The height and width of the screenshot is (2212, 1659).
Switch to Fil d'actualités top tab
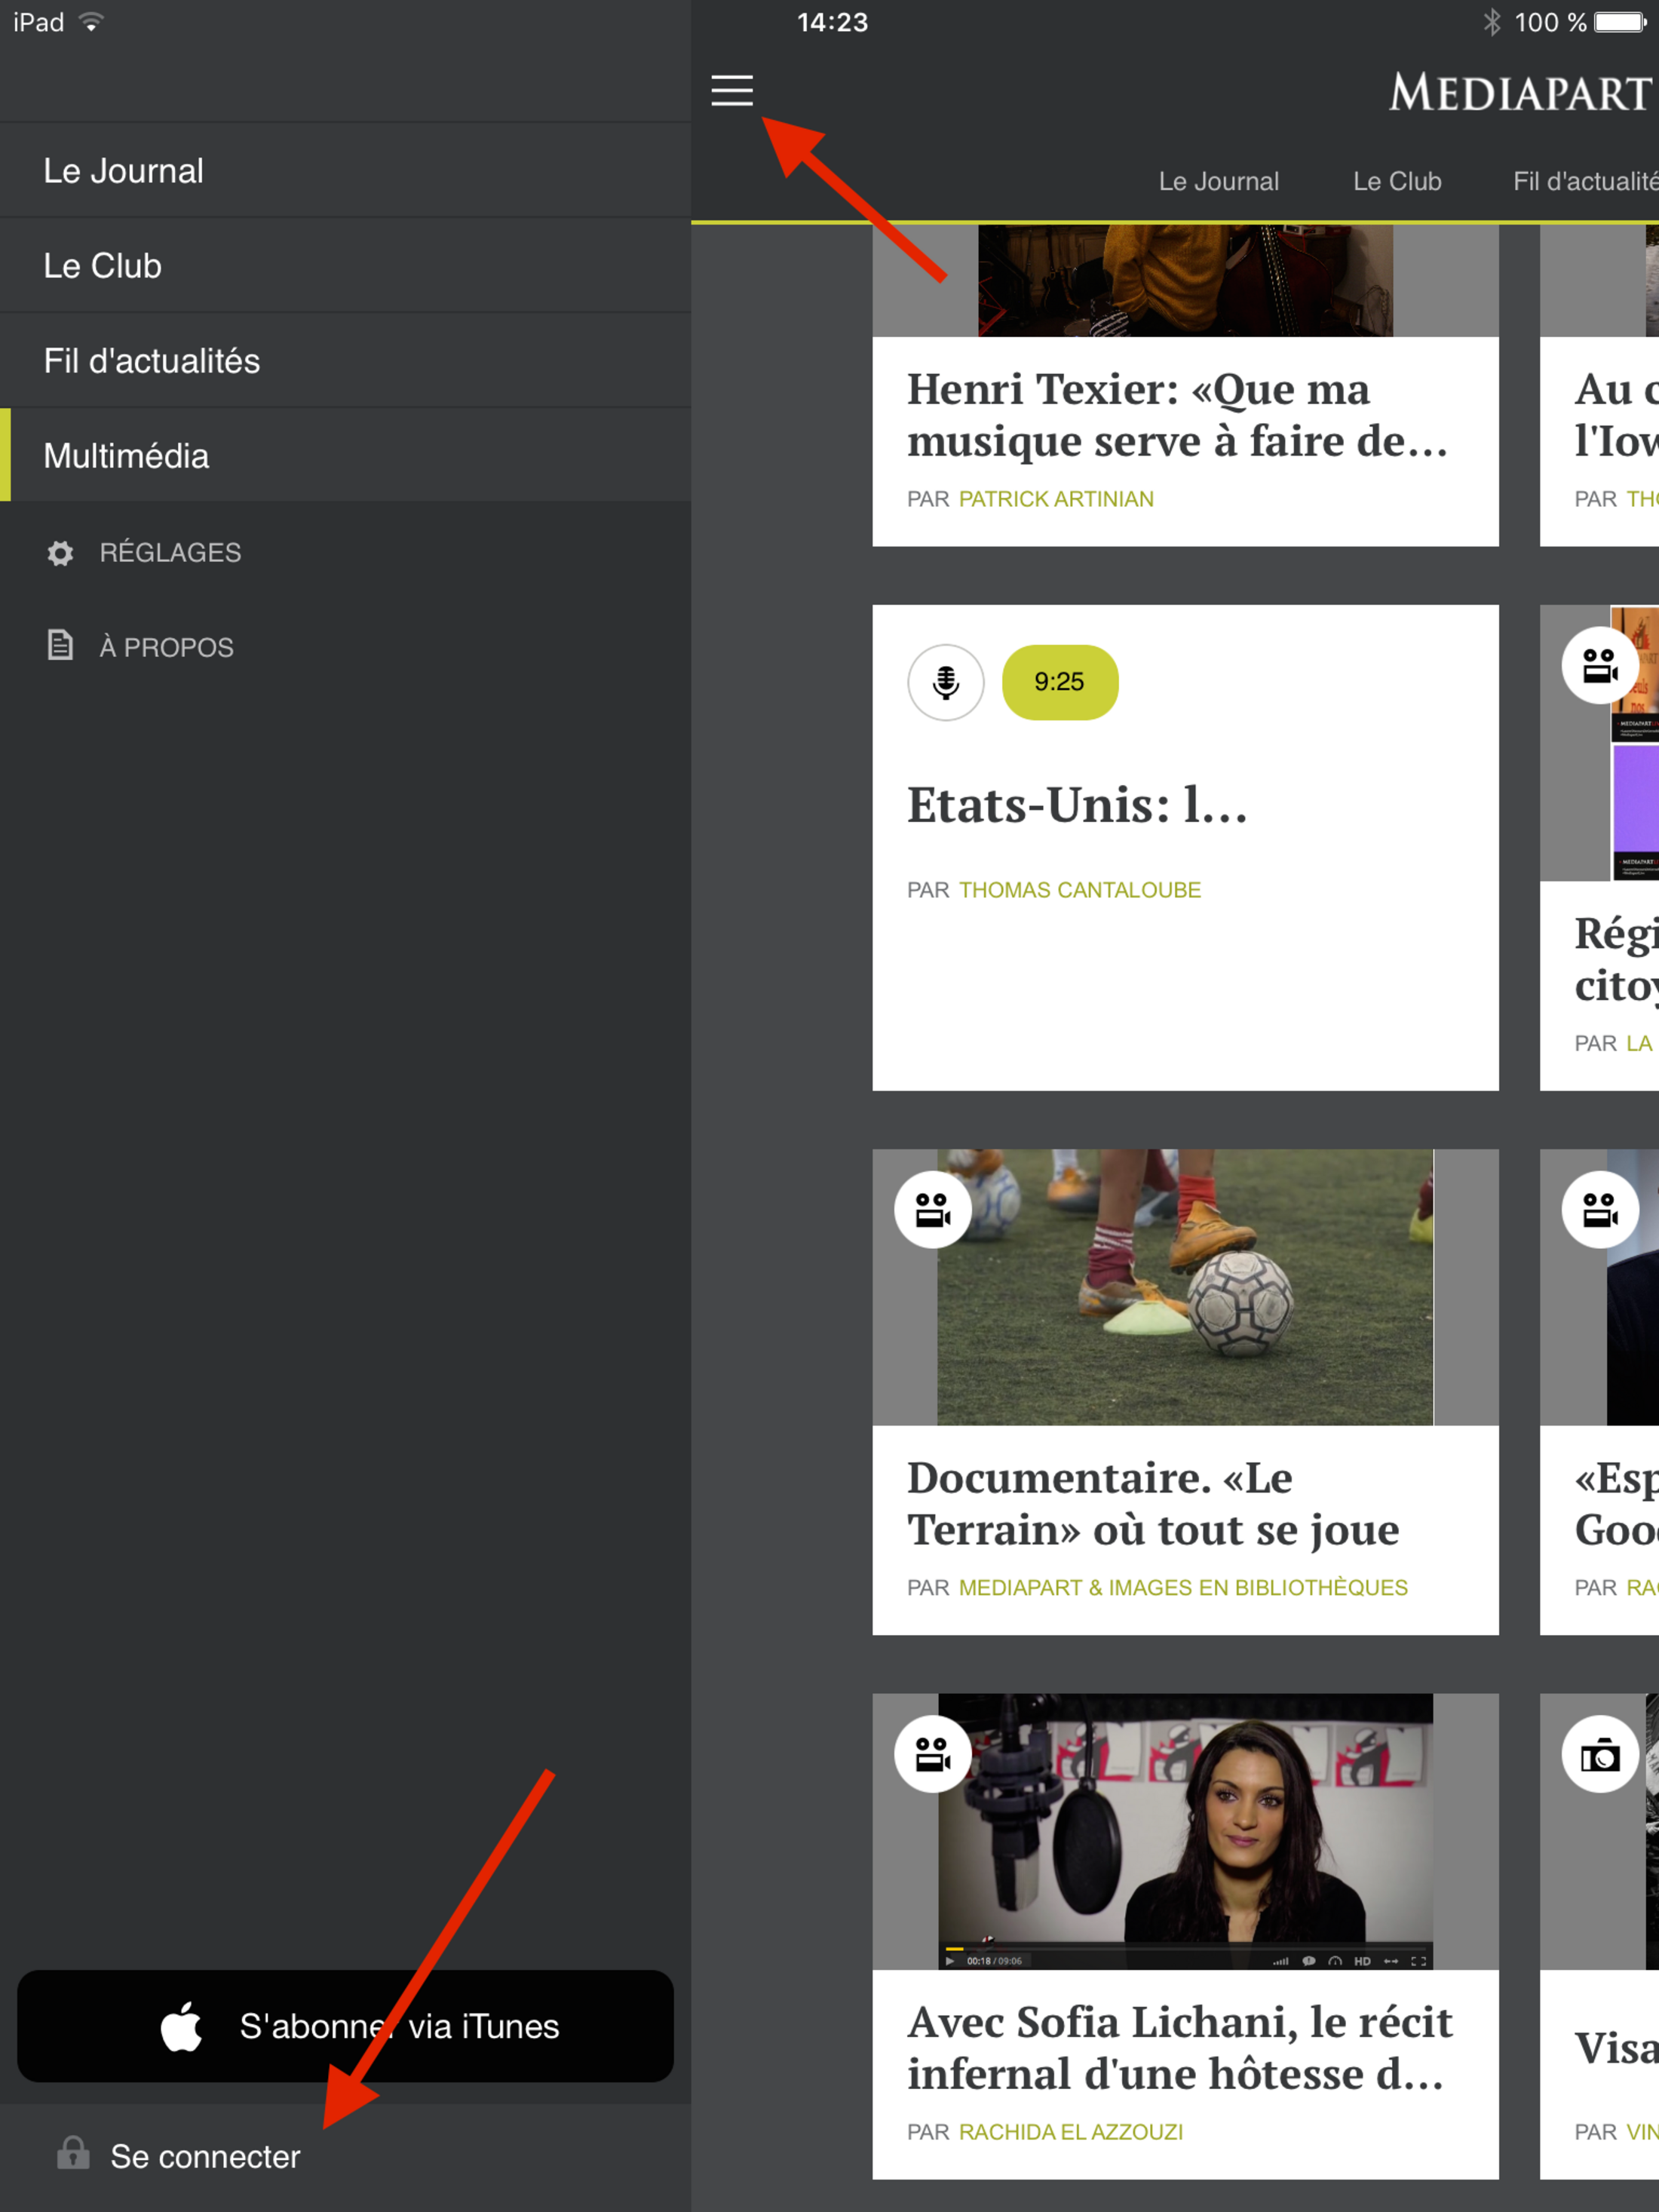click(1585, 181)
